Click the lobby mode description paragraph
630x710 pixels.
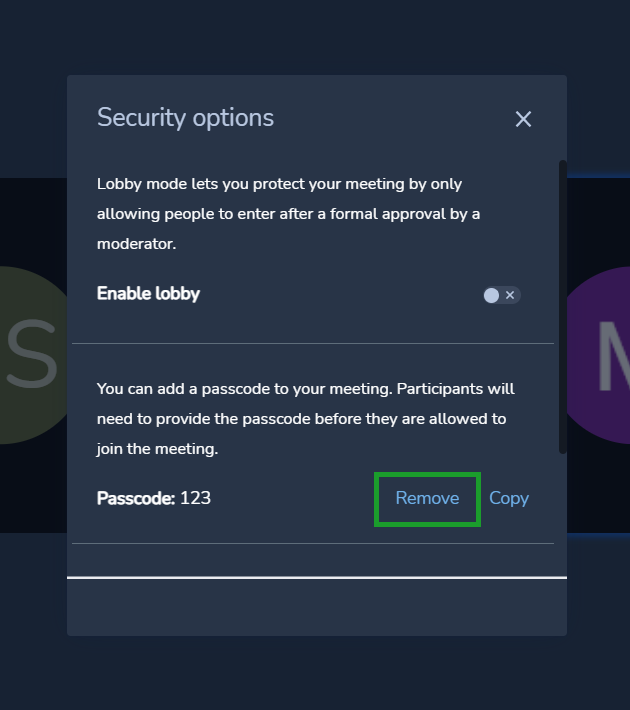(289, 214)
